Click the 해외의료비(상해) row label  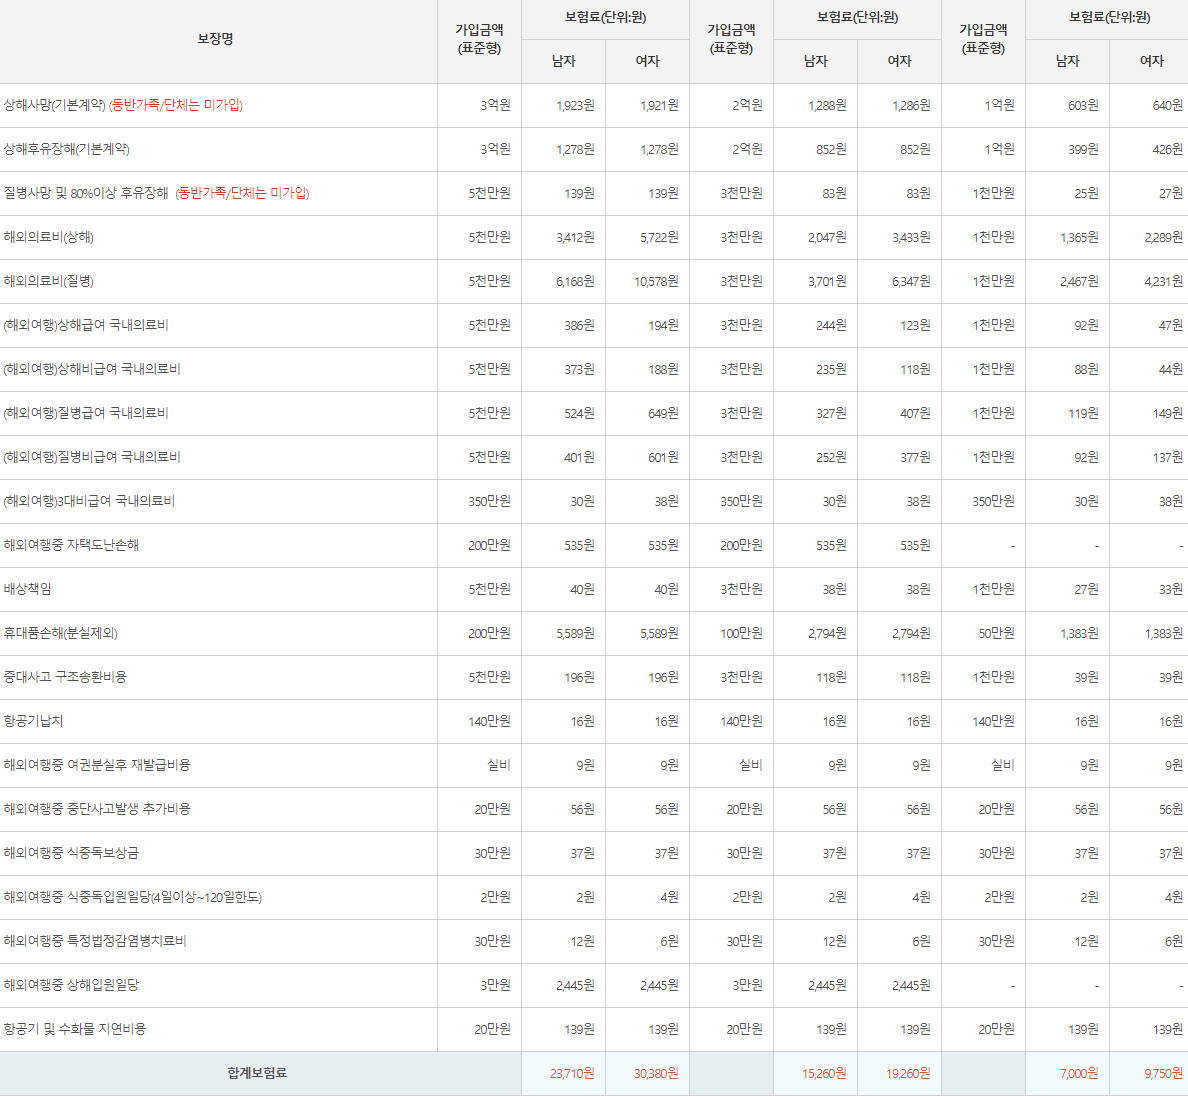point(48,237)
